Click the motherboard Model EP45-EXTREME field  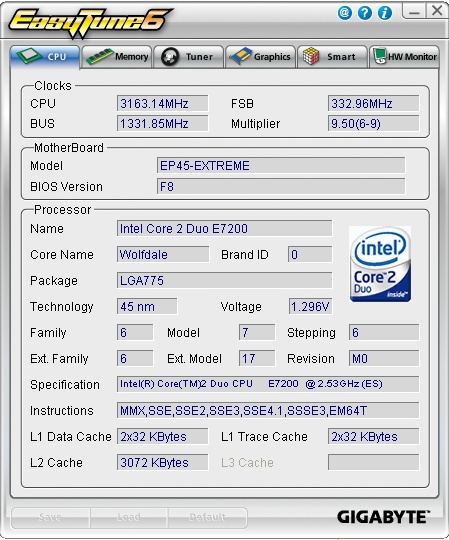281,166
